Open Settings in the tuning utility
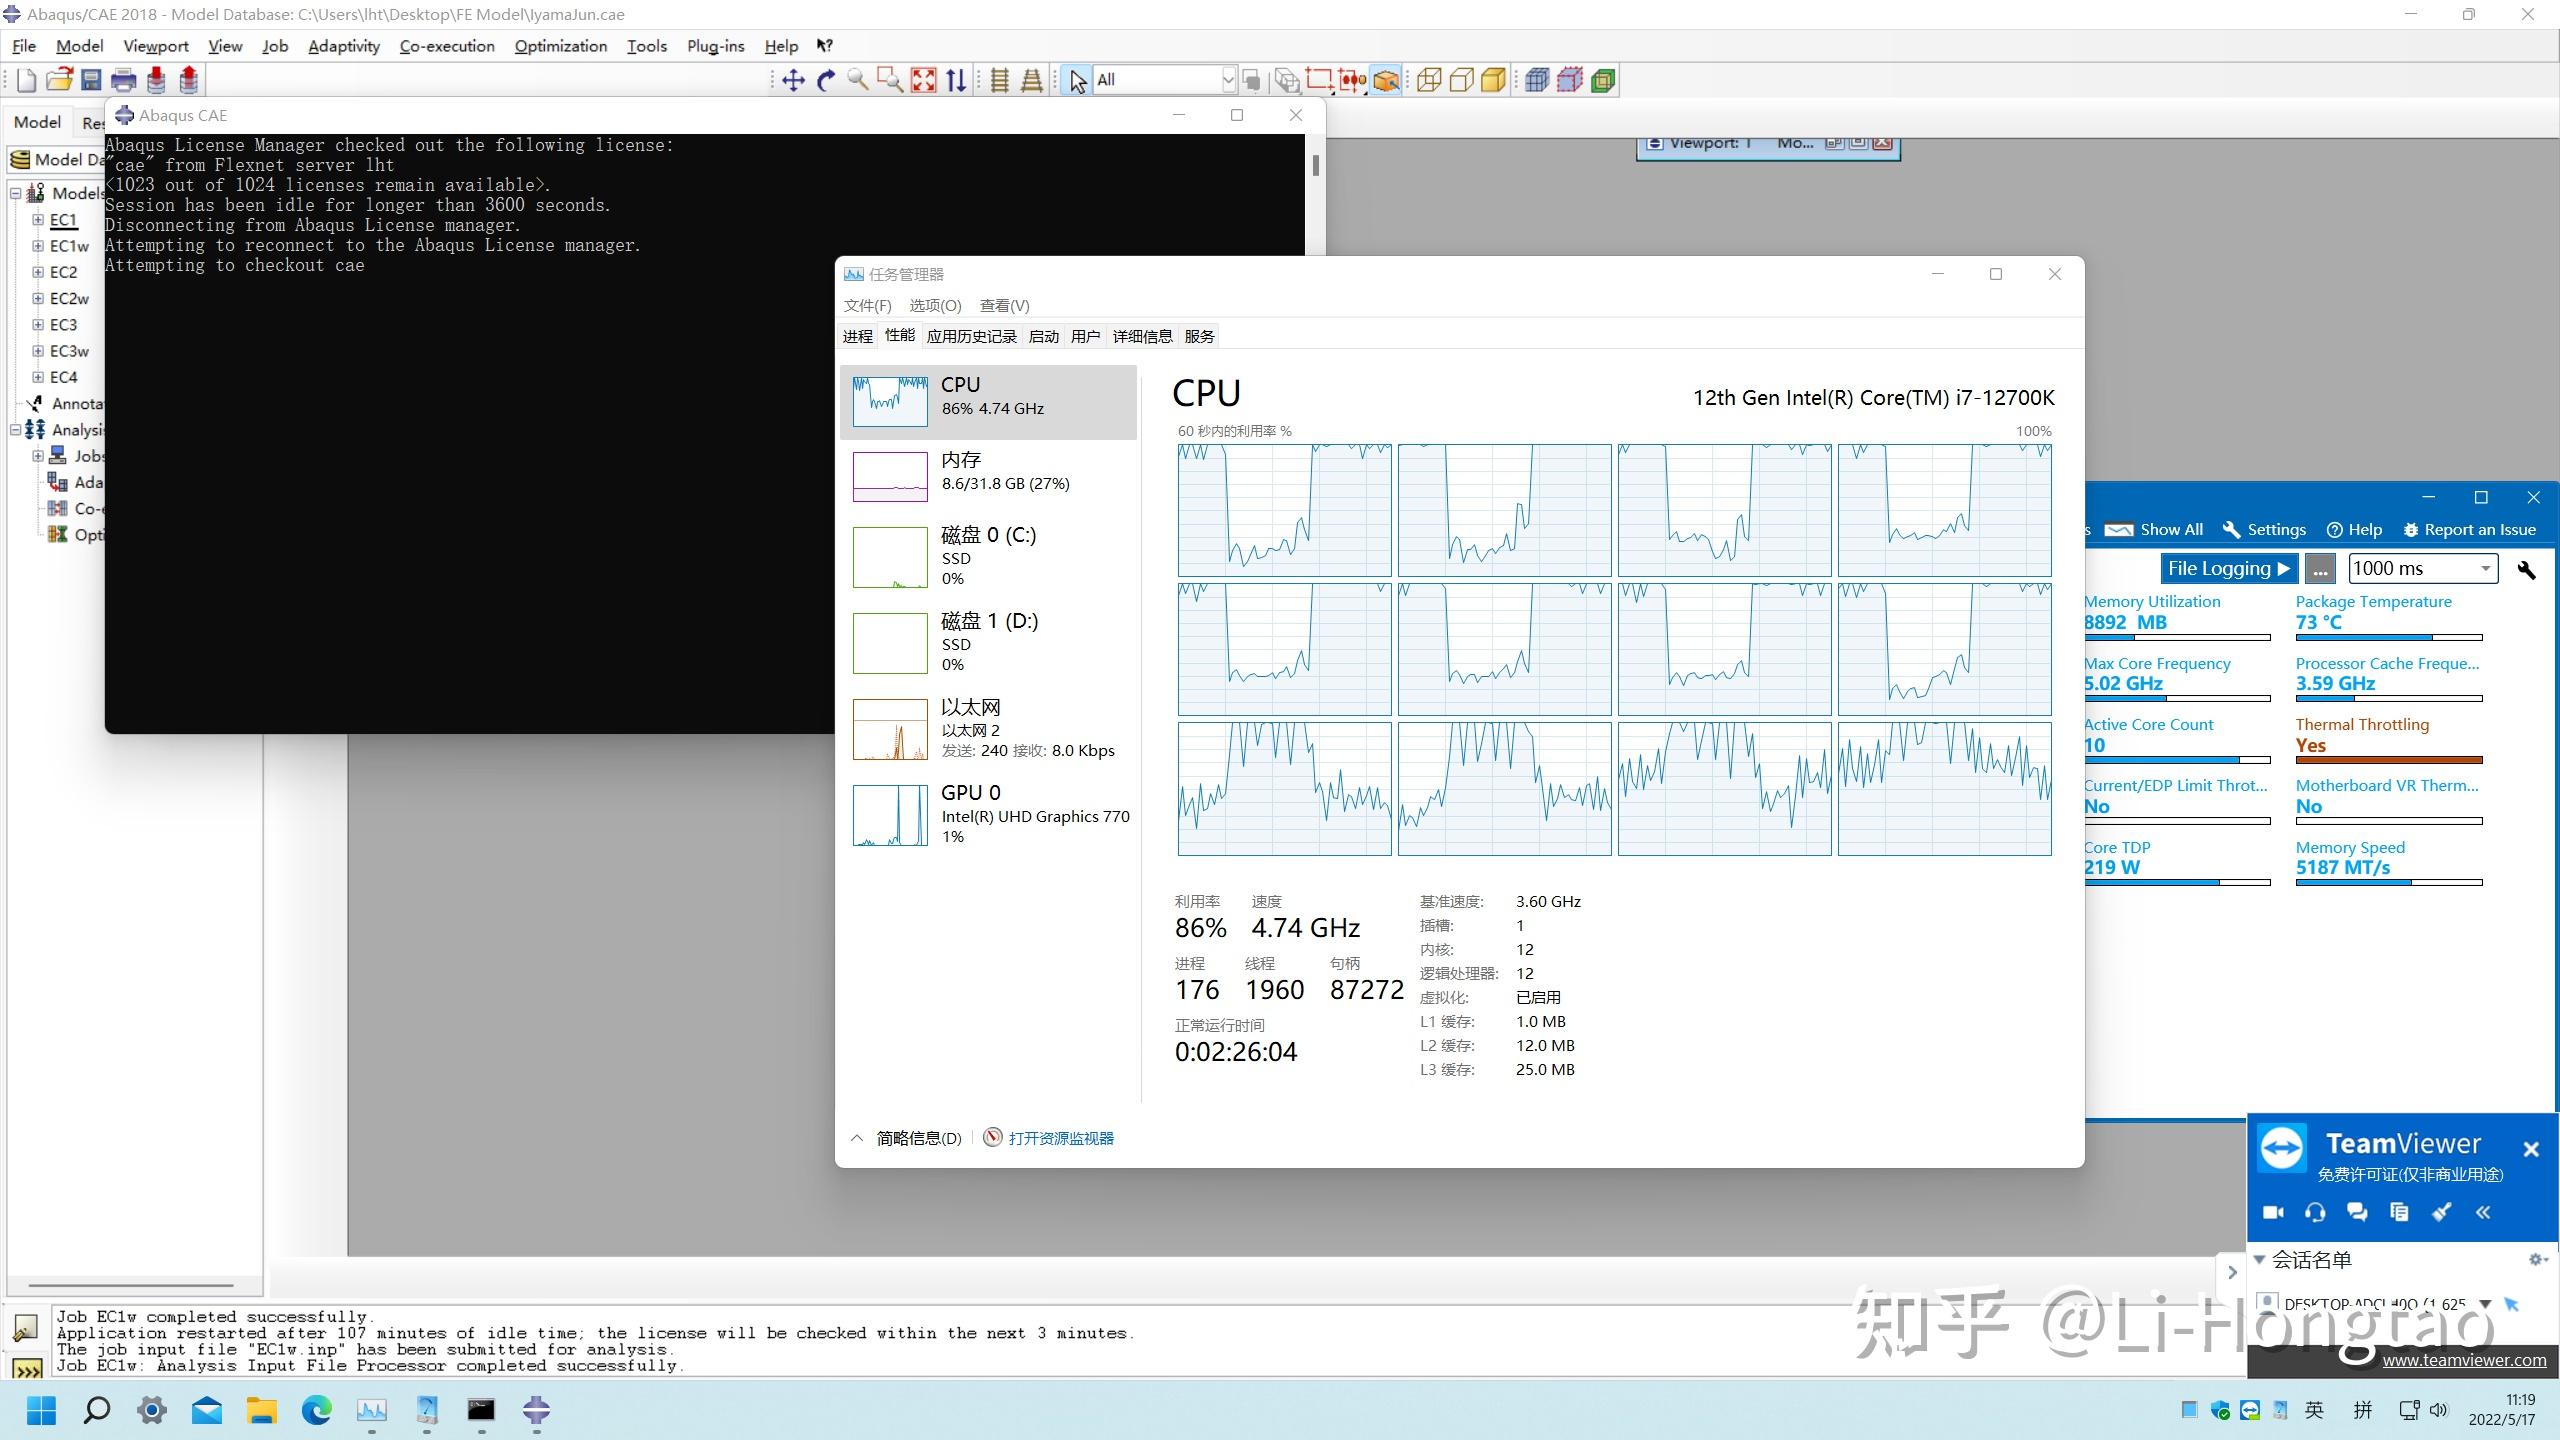 pos(2264,530)
